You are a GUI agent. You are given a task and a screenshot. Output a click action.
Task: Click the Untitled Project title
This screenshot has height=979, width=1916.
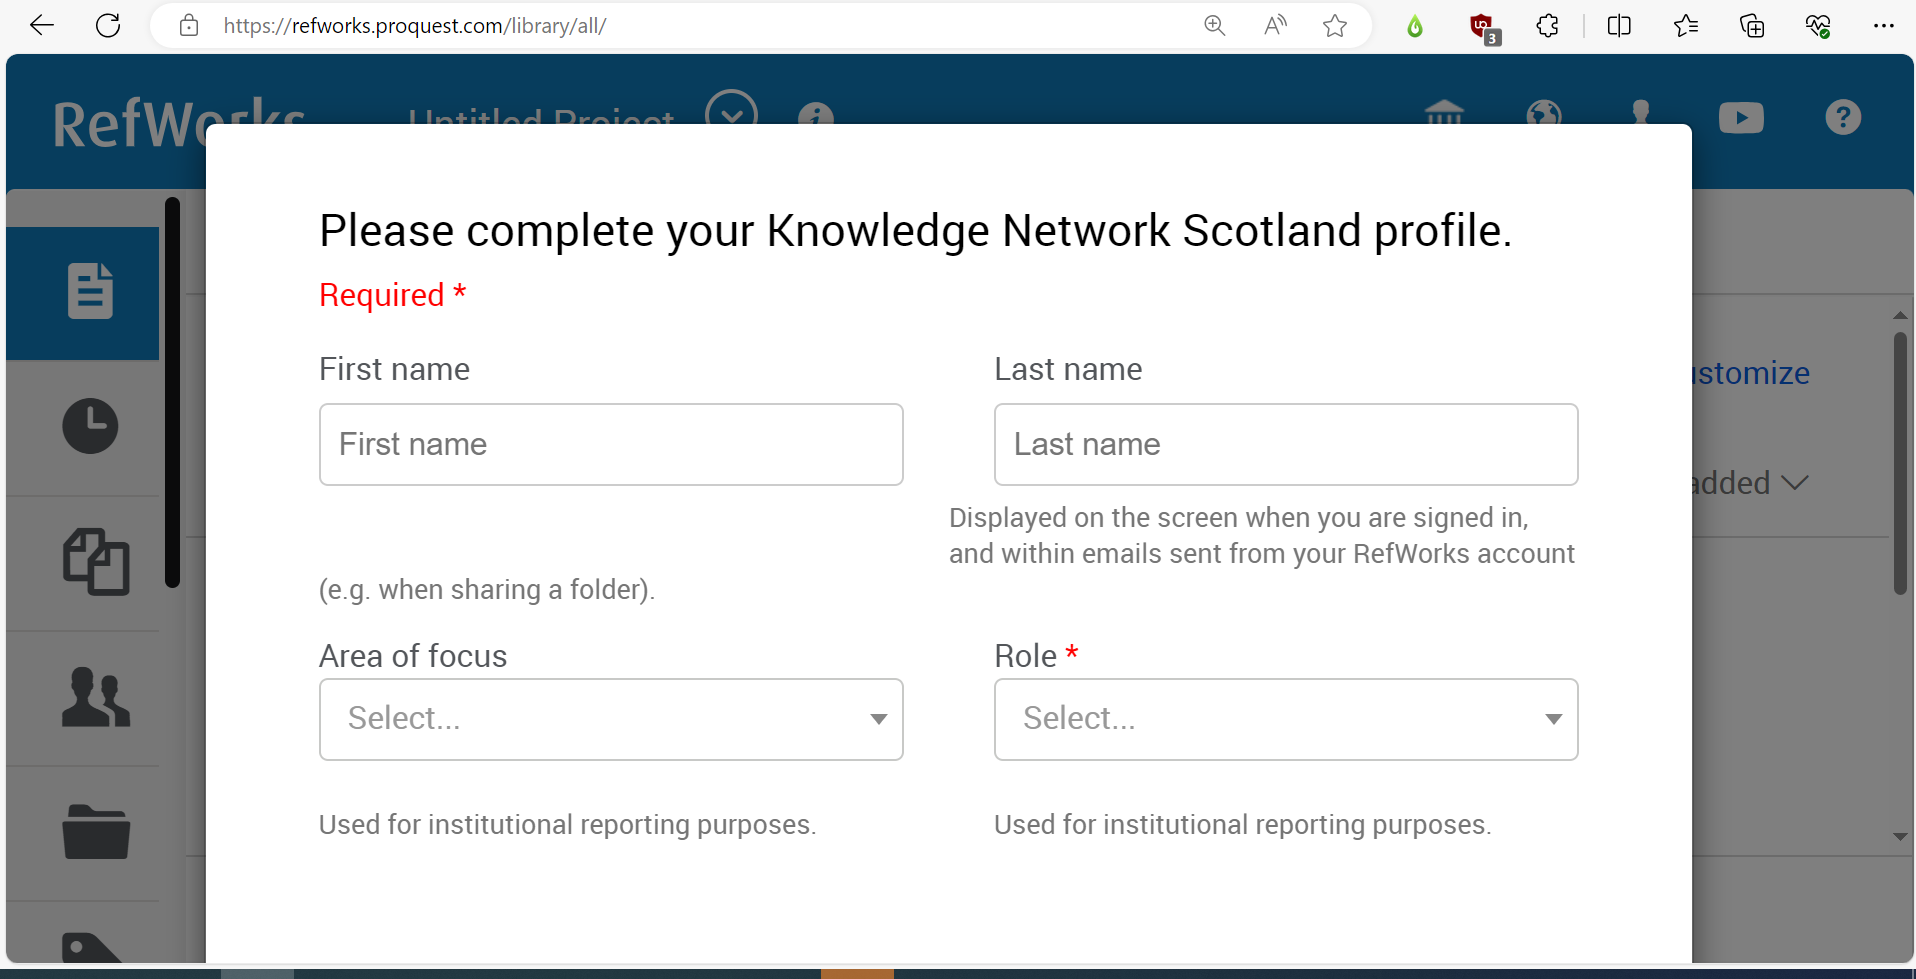(x=541, y=117)
